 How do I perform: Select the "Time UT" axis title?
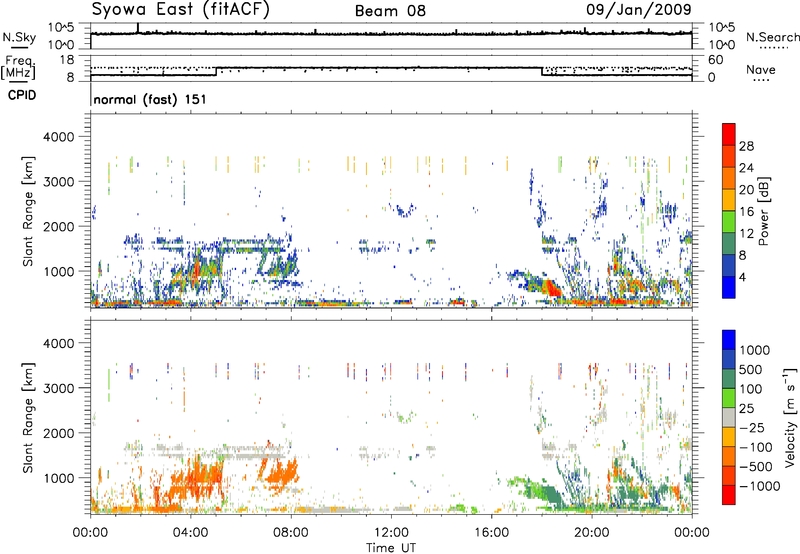pyautogui.click(x=391, y=548)
